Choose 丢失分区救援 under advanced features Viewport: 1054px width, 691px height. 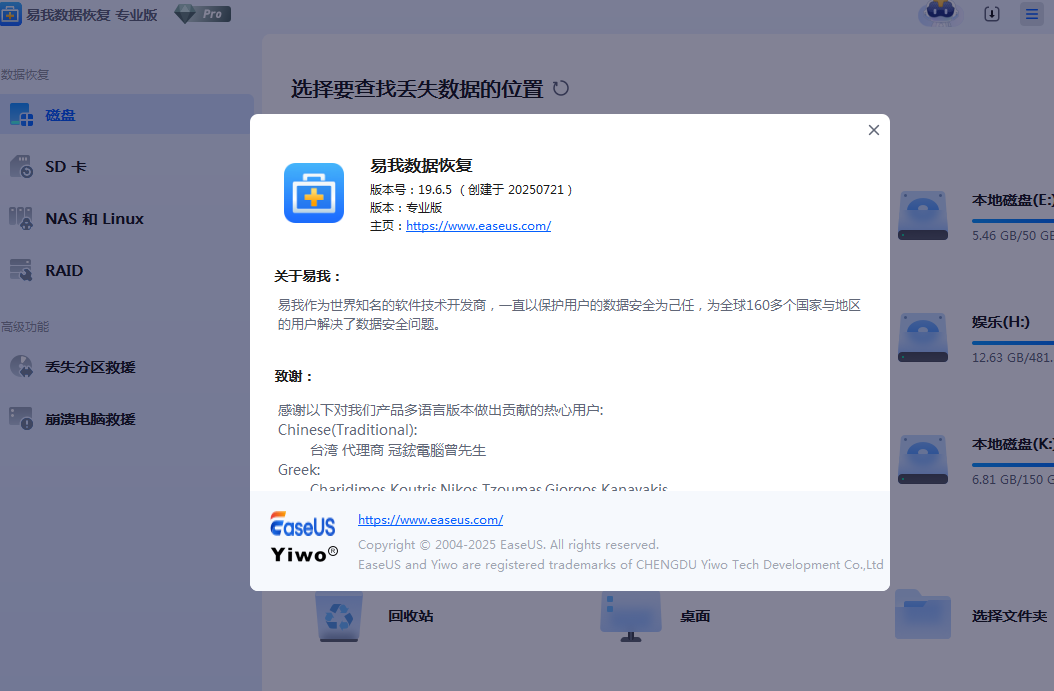click(x=90, y=367)
